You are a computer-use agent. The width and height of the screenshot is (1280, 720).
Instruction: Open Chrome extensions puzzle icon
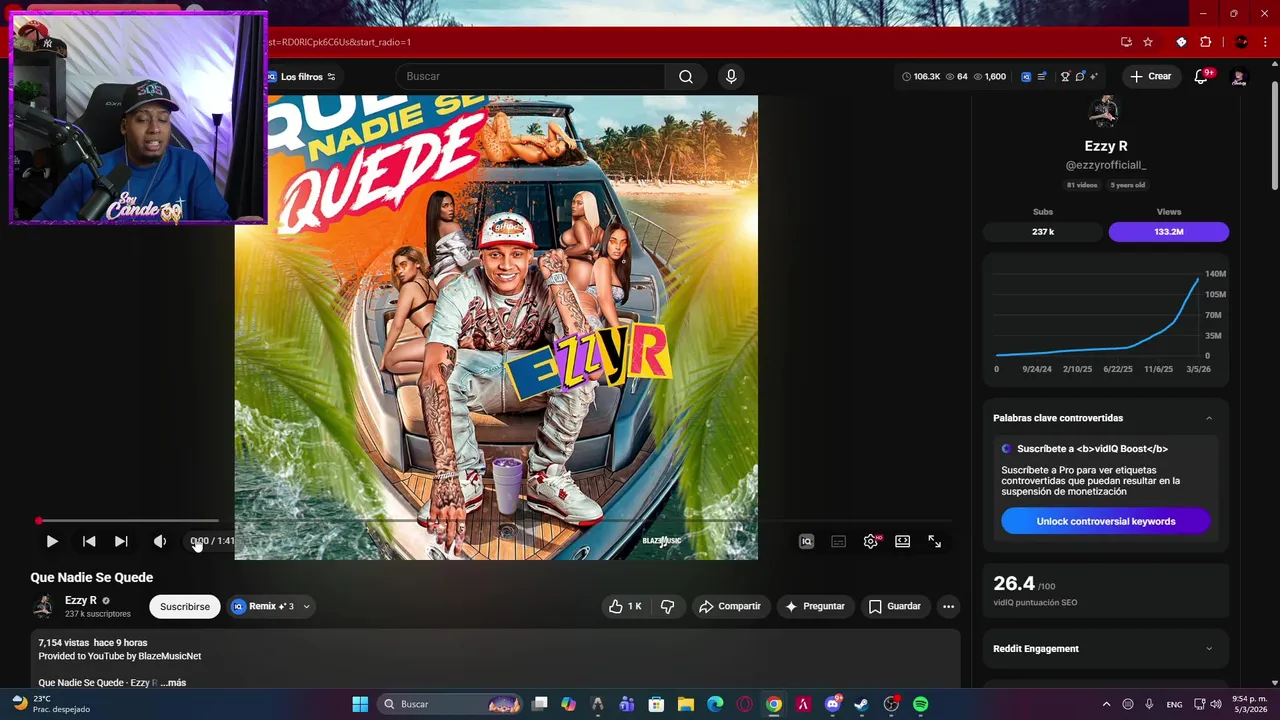pyautogui.click(x=1205, y=42)
